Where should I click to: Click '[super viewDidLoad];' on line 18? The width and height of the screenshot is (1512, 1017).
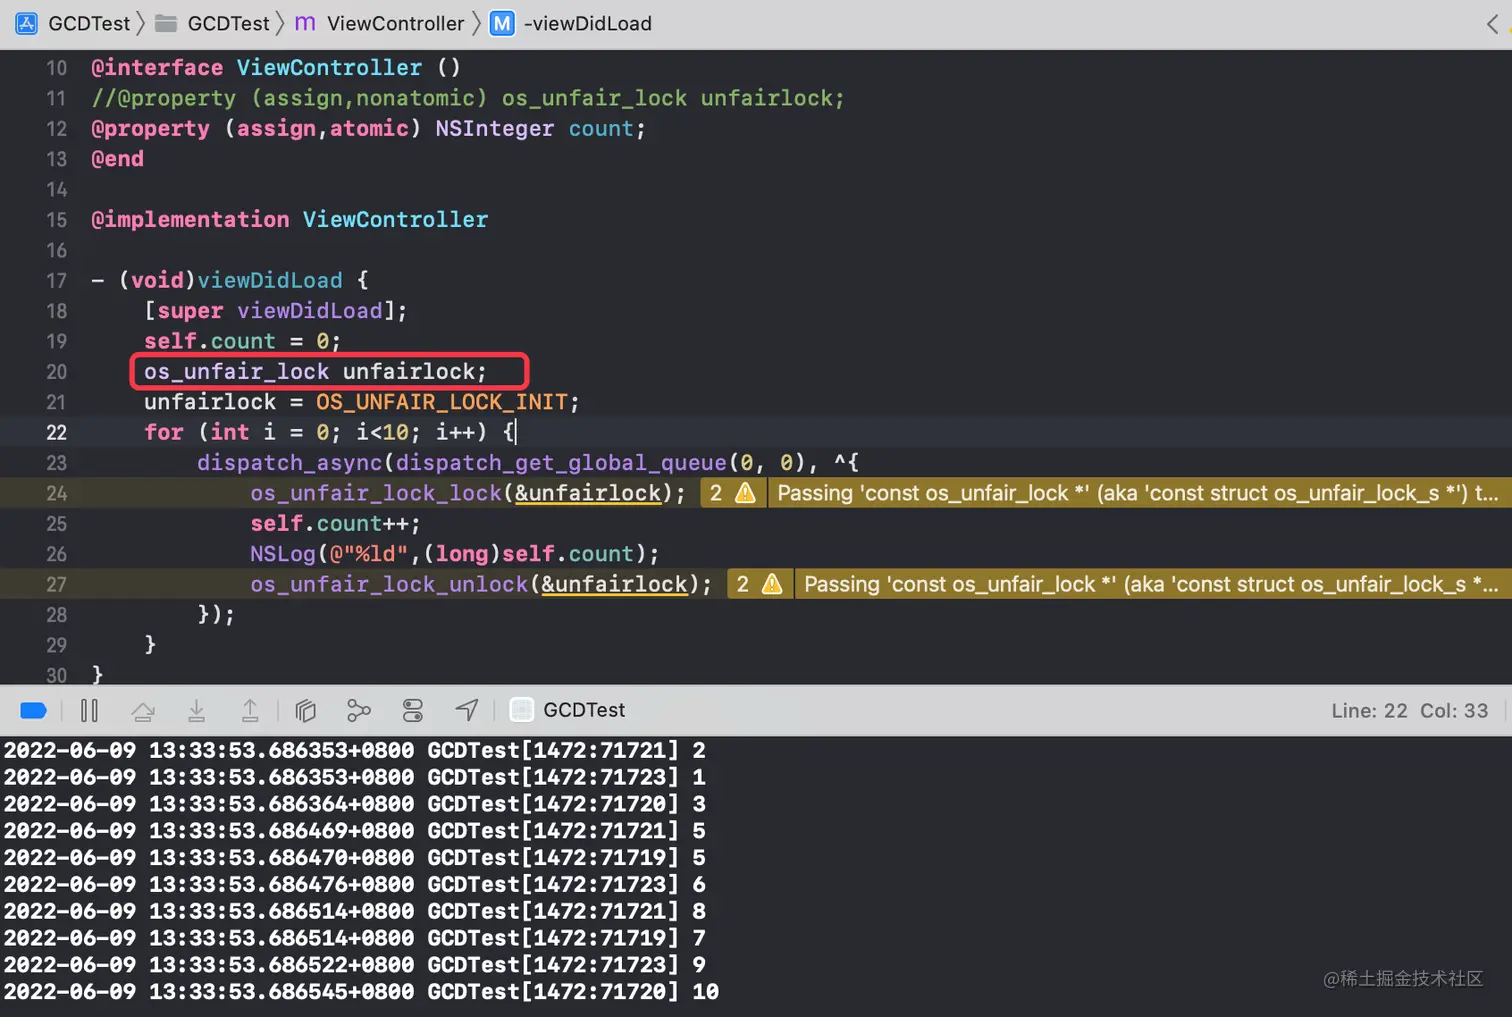click(276, 311)
